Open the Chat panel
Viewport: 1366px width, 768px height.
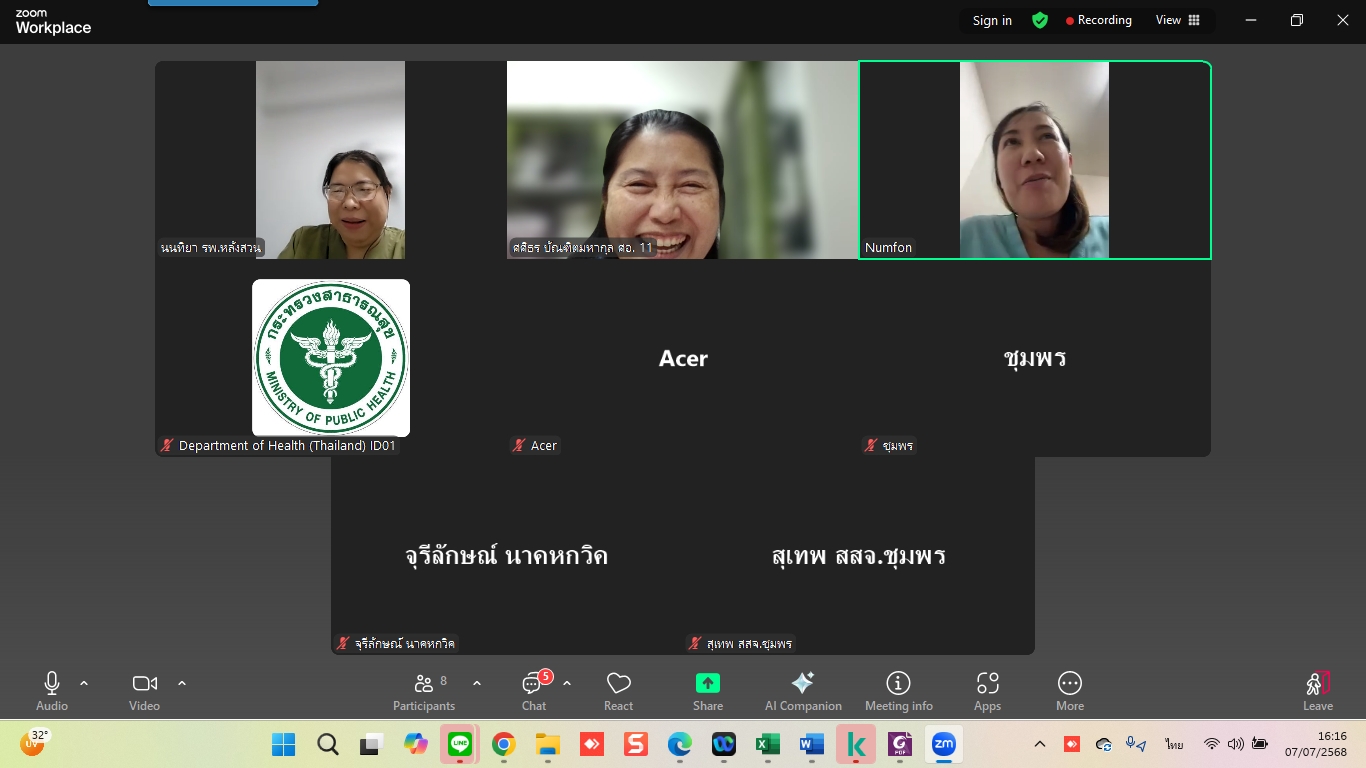click(533, 690)
